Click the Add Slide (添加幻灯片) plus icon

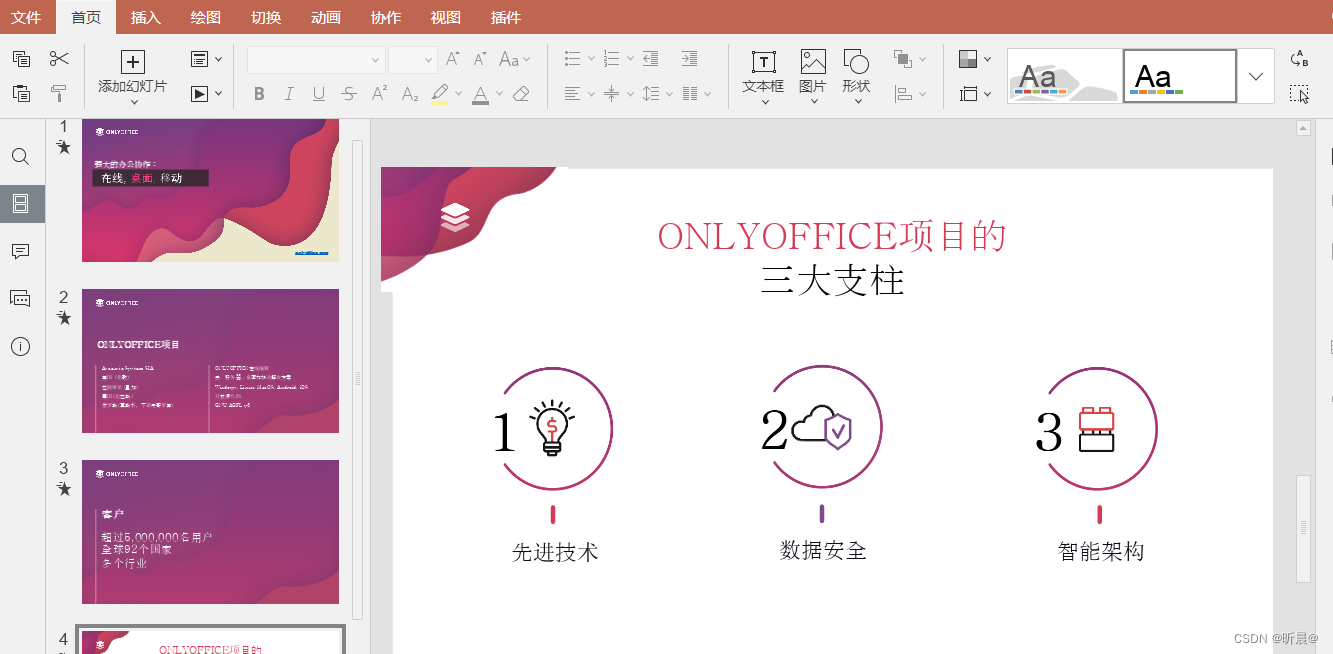click(133, 62)
